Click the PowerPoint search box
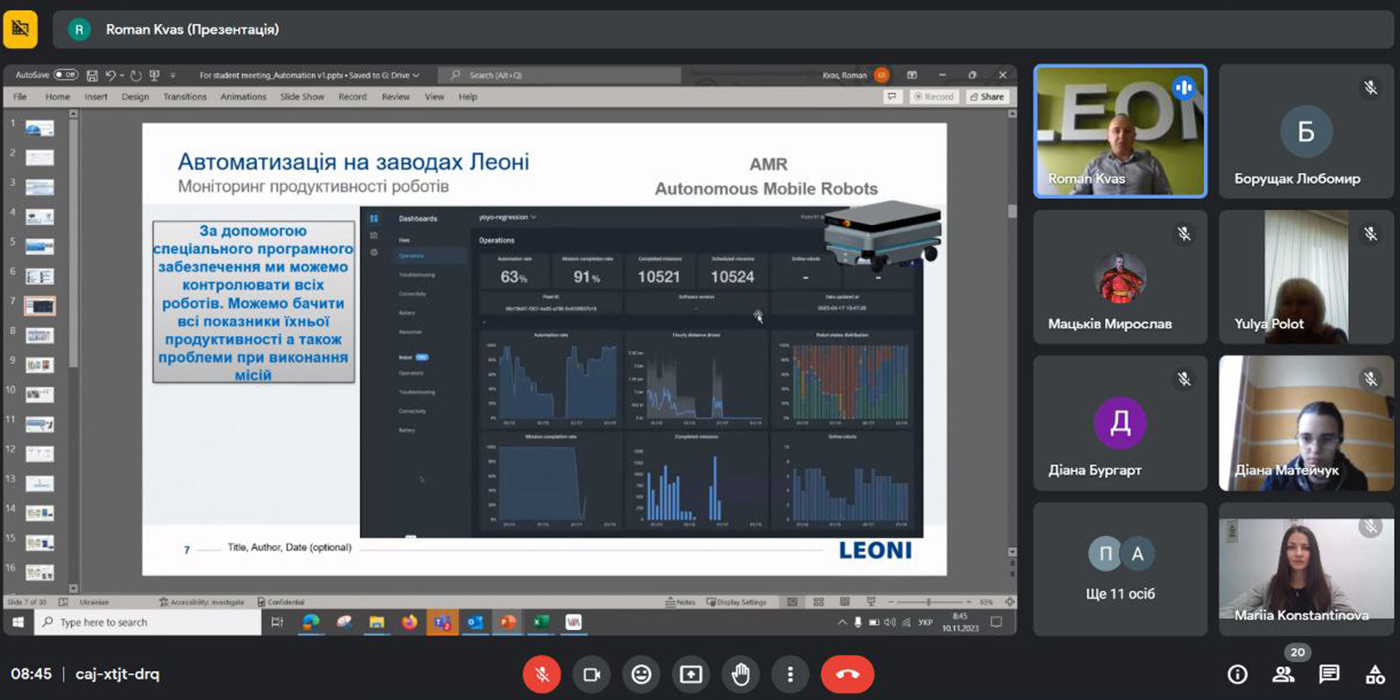The image size is (1400, 700). [560, 75]
